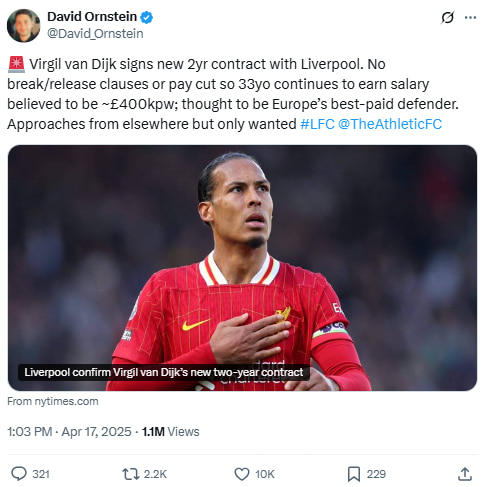Click the 10K likes count
482x487 pixels.
[x=265, y=474]
